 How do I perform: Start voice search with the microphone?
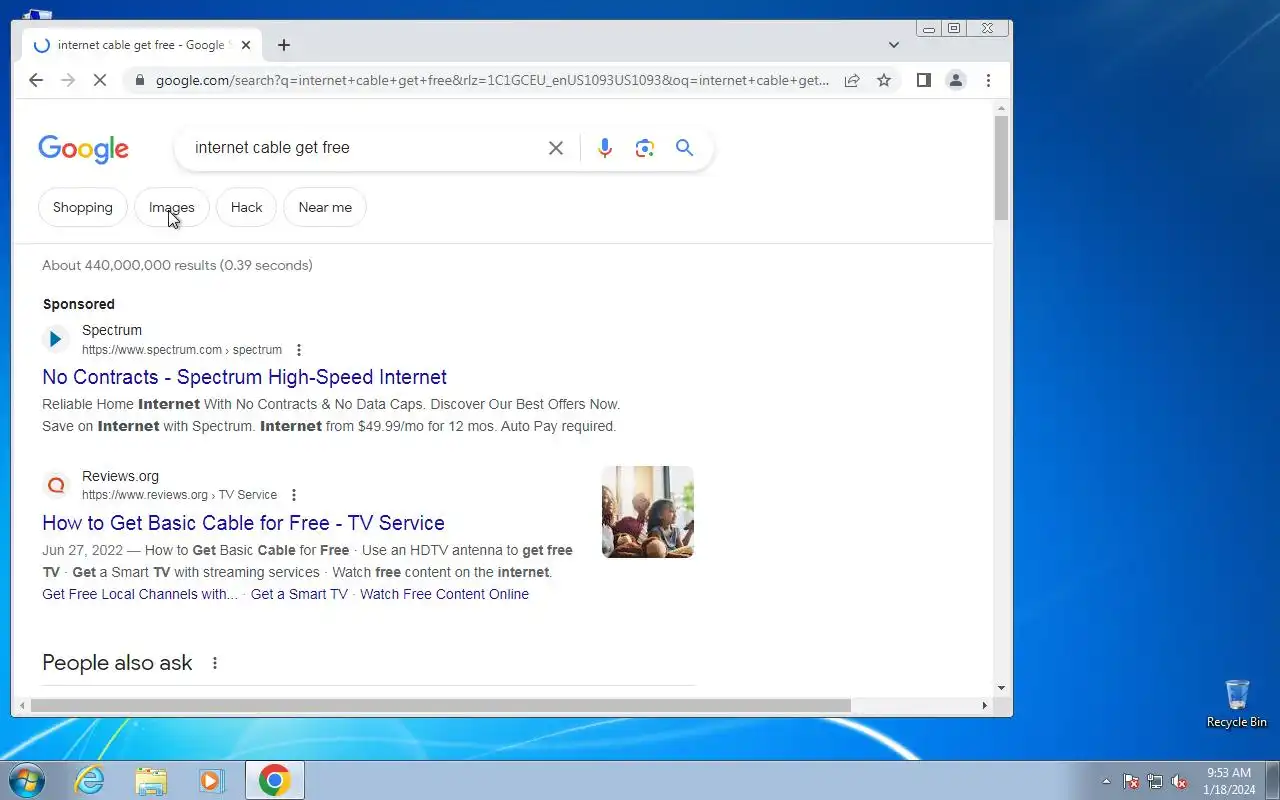(604, 148)
